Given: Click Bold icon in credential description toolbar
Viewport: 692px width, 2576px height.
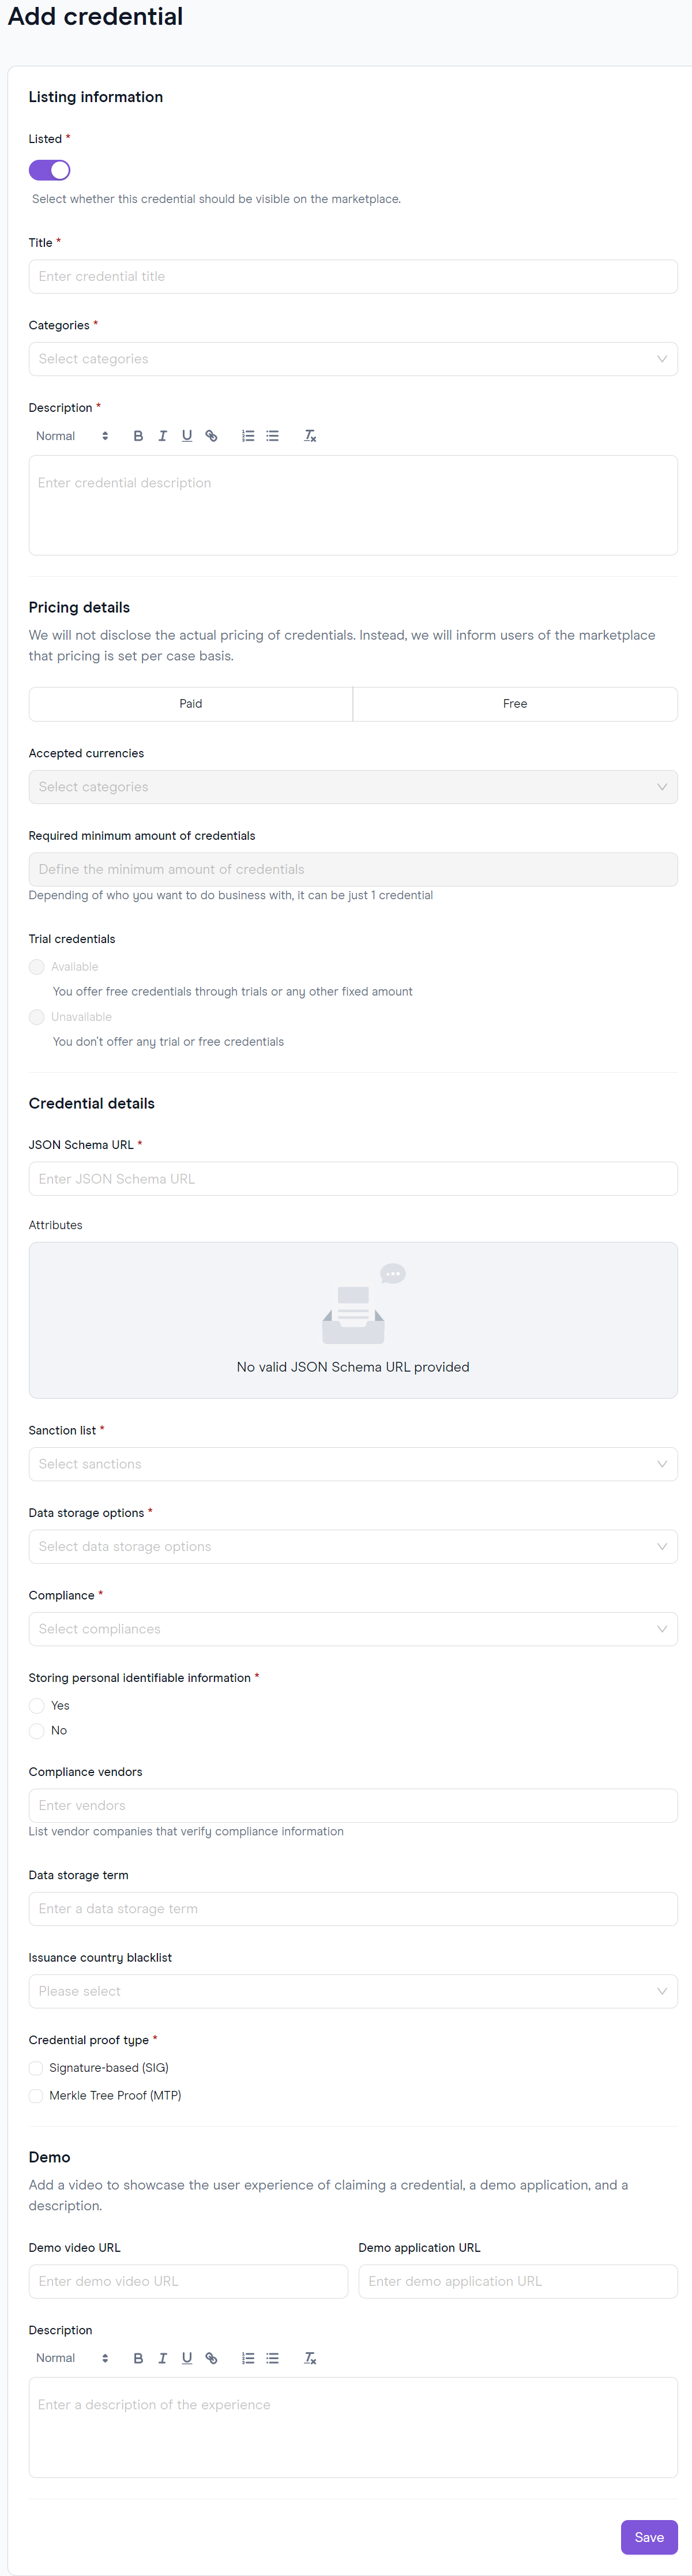Looking at the screenshot, I should coord(138,436).
